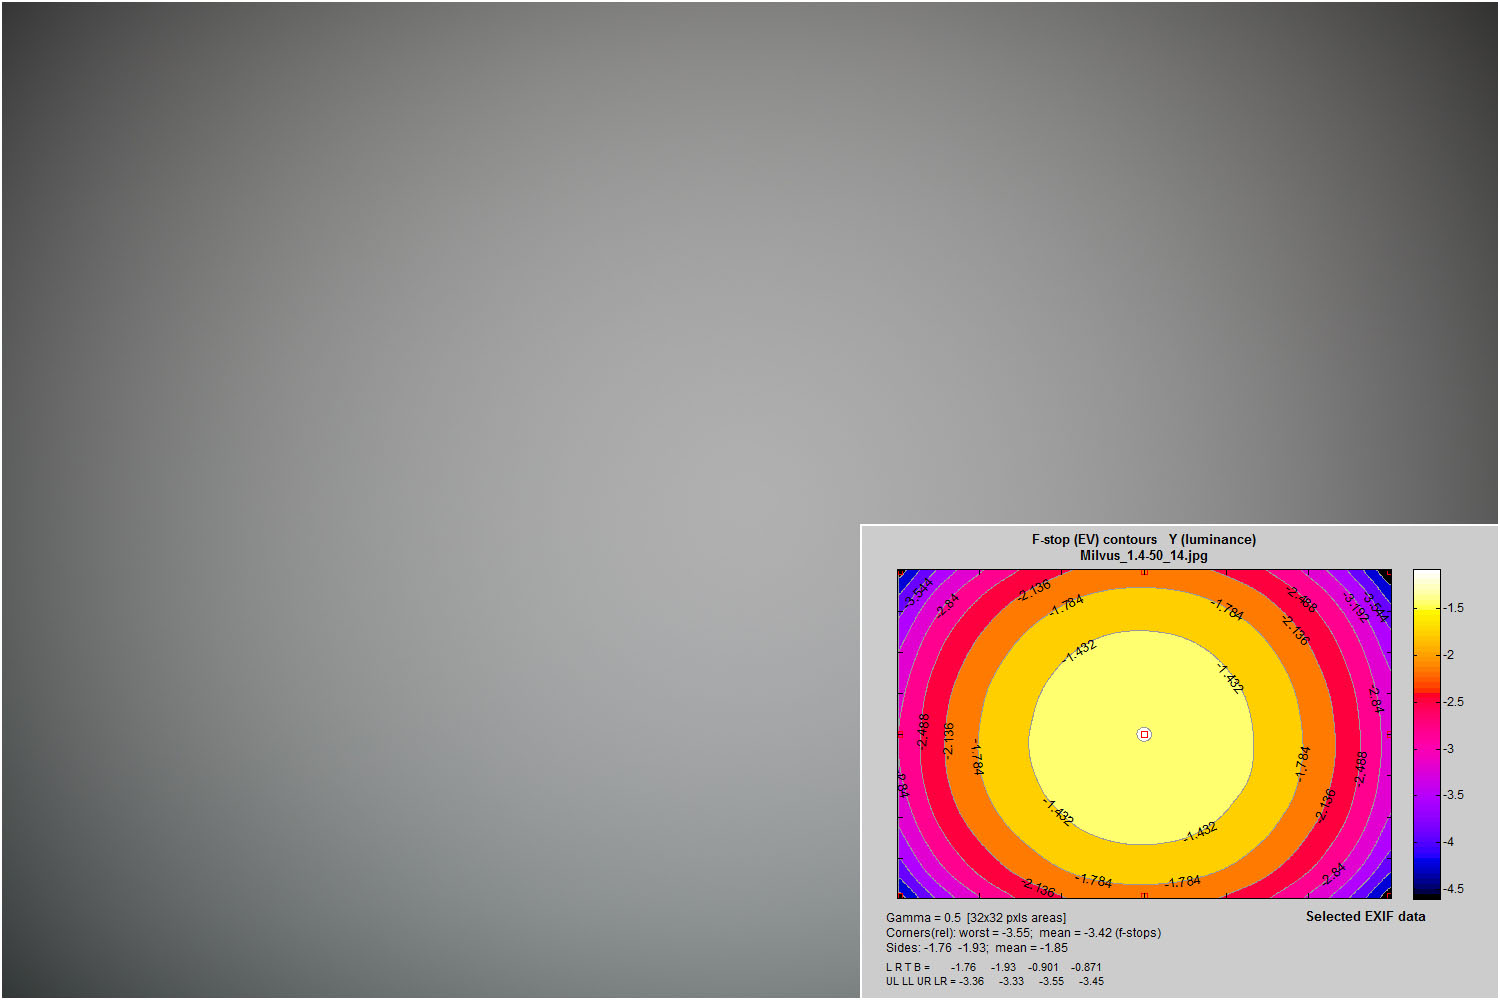
Task: Select the 'Corners(rel): worst' results line
Action: (x=1023, y=933)
